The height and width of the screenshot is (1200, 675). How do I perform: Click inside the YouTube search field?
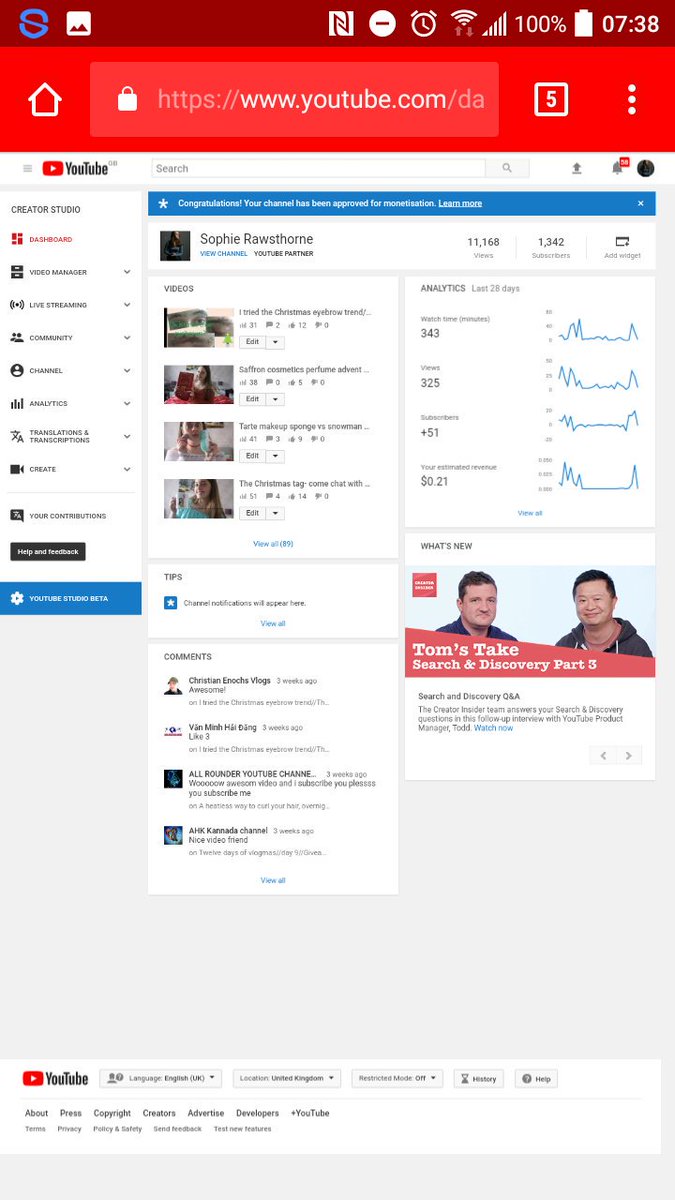[x=318, y=169]
